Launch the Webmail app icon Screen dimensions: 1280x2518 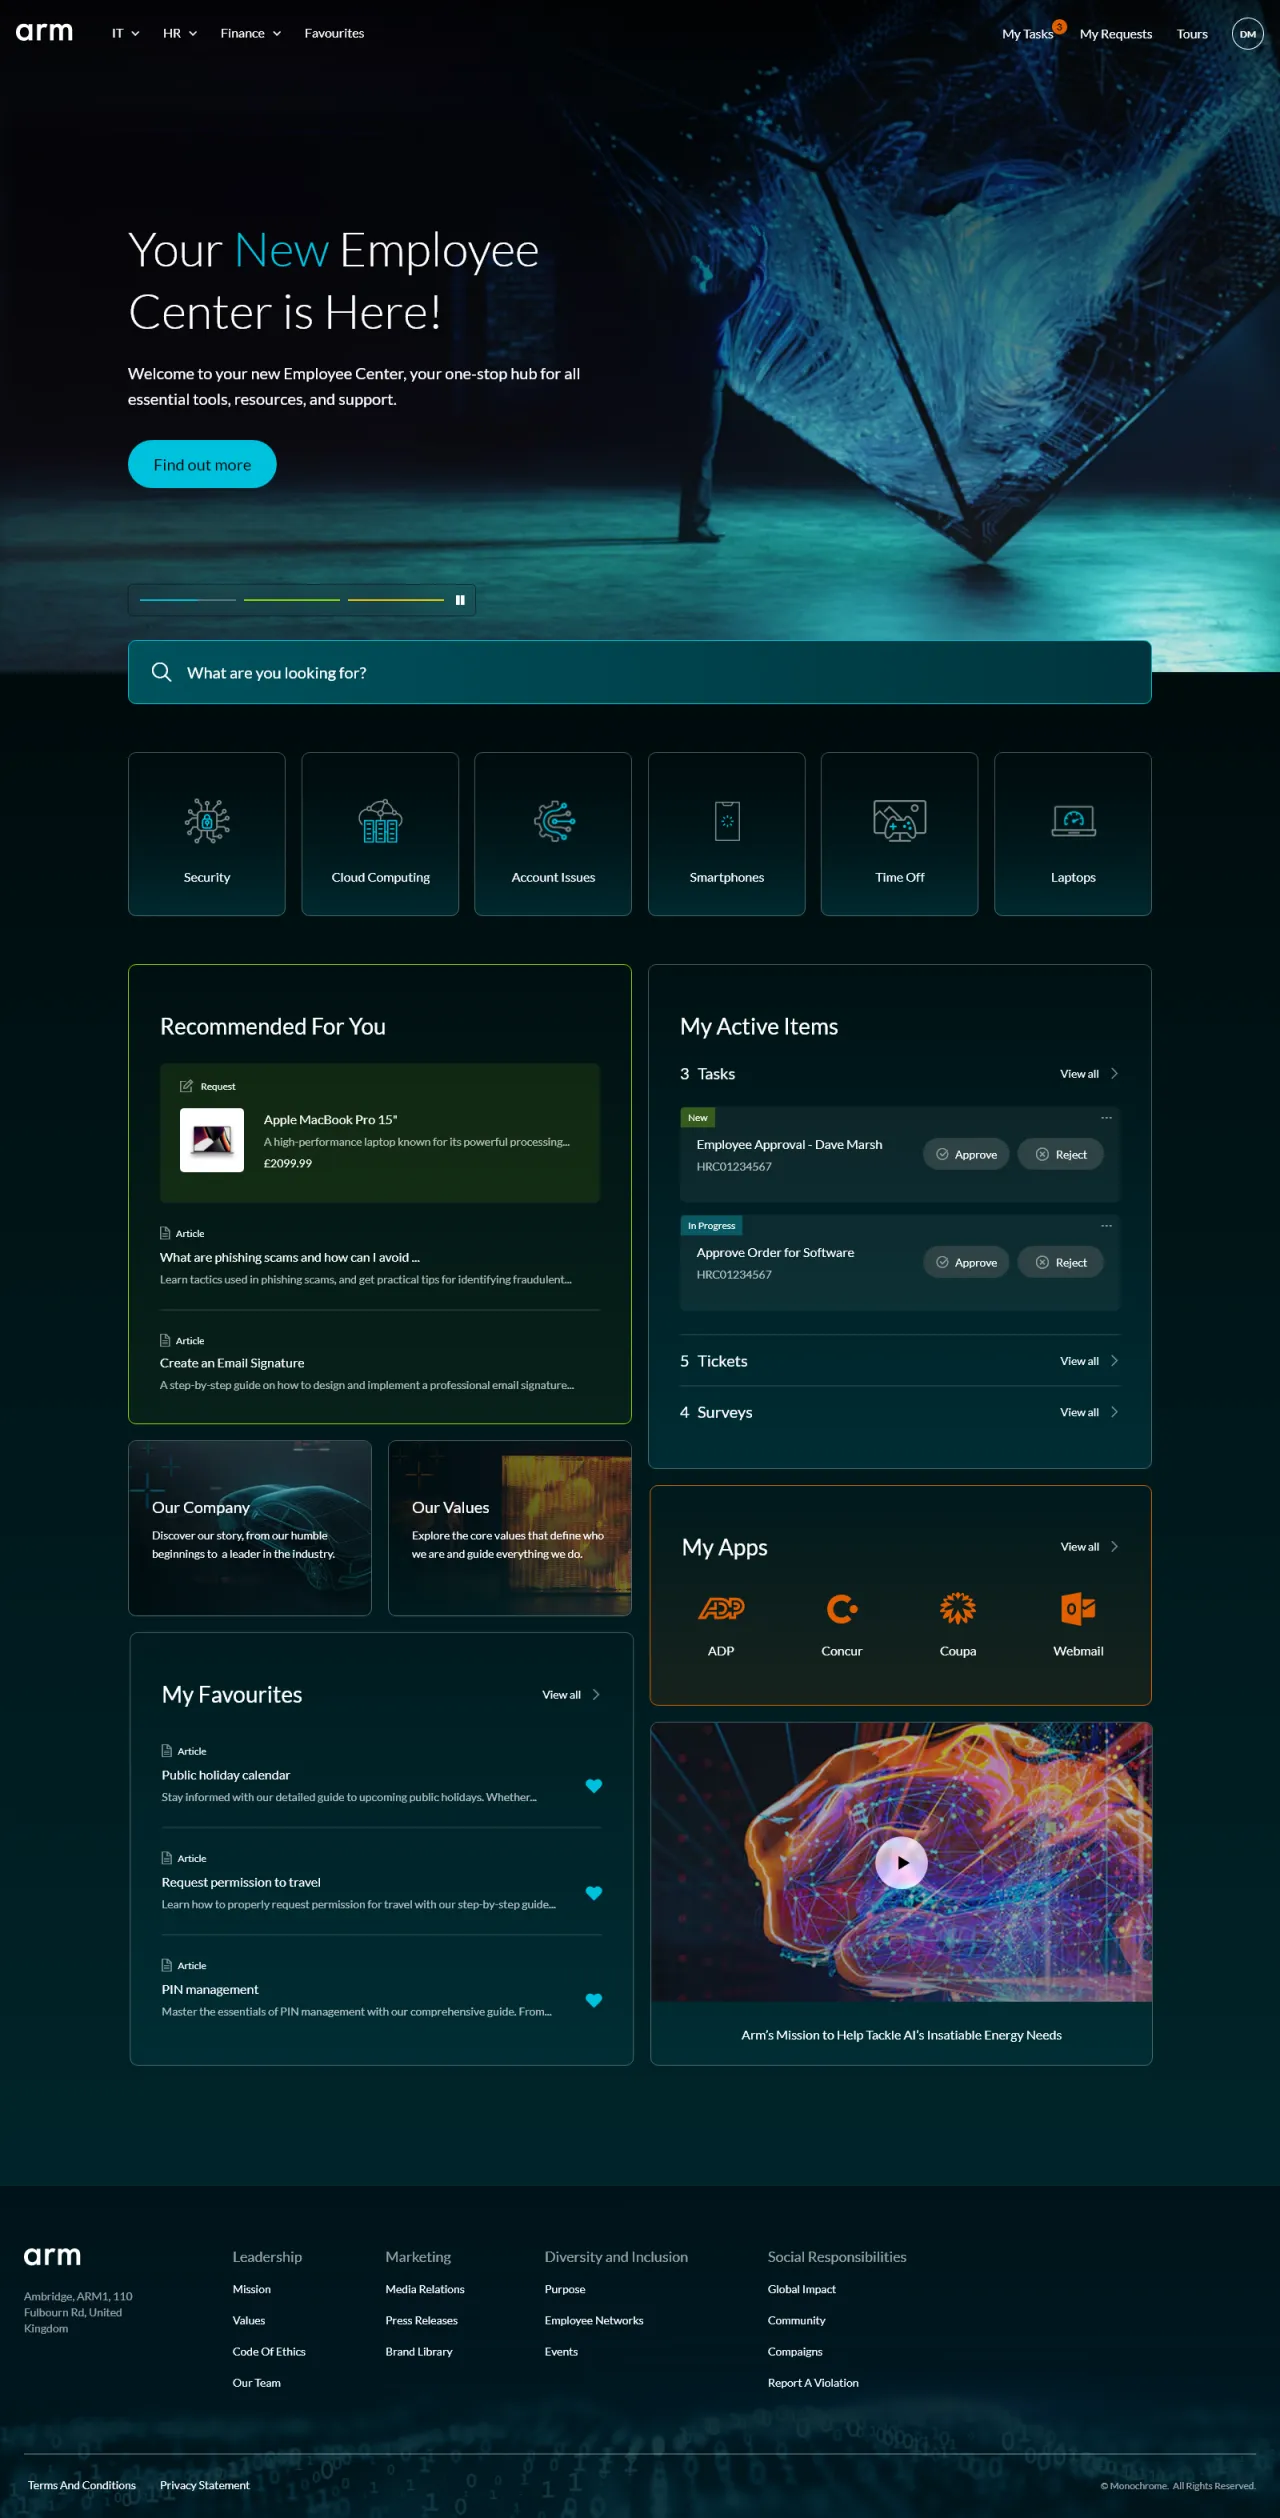(x=1078, y=1608)
